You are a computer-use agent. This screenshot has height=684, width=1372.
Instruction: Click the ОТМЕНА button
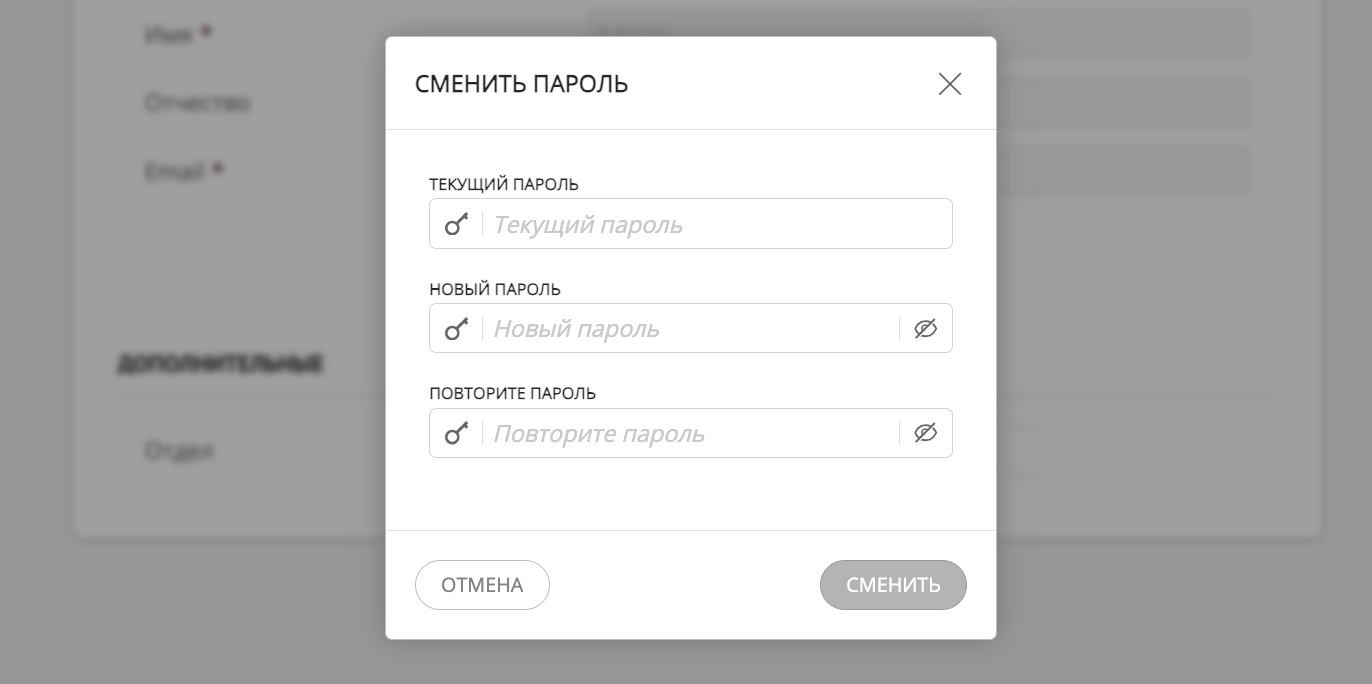[x=482, y=585]
